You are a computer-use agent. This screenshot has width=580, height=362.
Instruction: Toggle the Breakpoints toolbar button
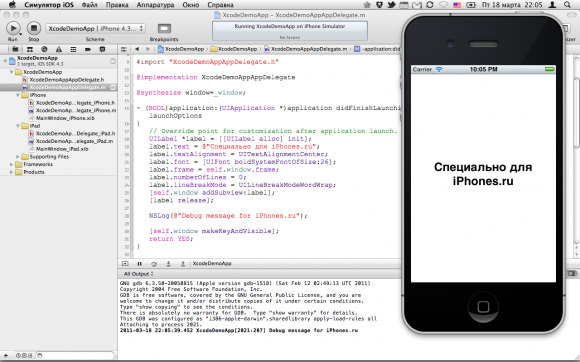[164, 28]
